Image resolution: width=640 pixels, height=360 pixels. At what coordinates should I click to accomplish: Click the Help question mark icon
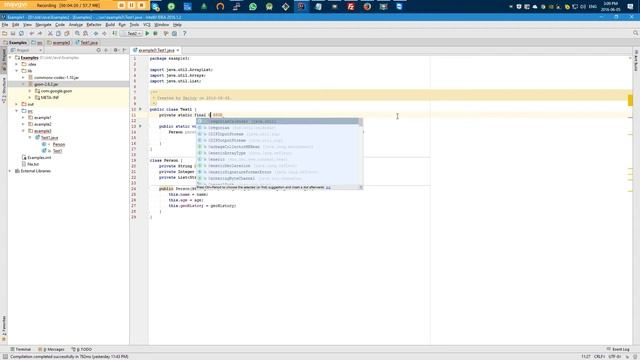[x=184, y=33]
